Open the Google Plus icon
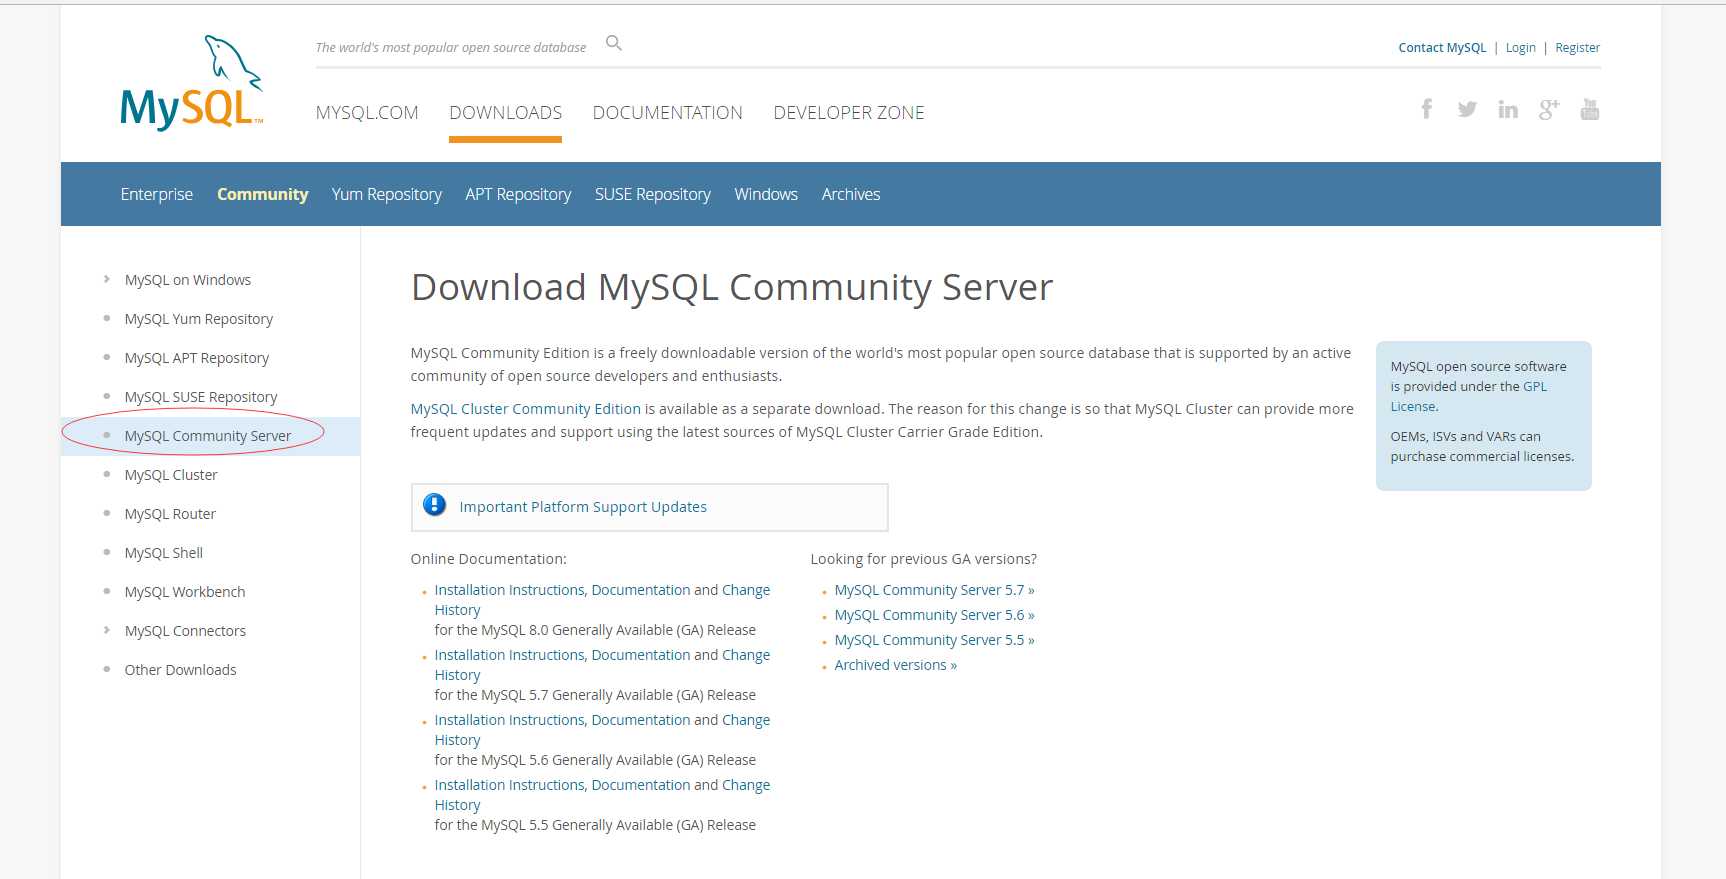 1549,109
